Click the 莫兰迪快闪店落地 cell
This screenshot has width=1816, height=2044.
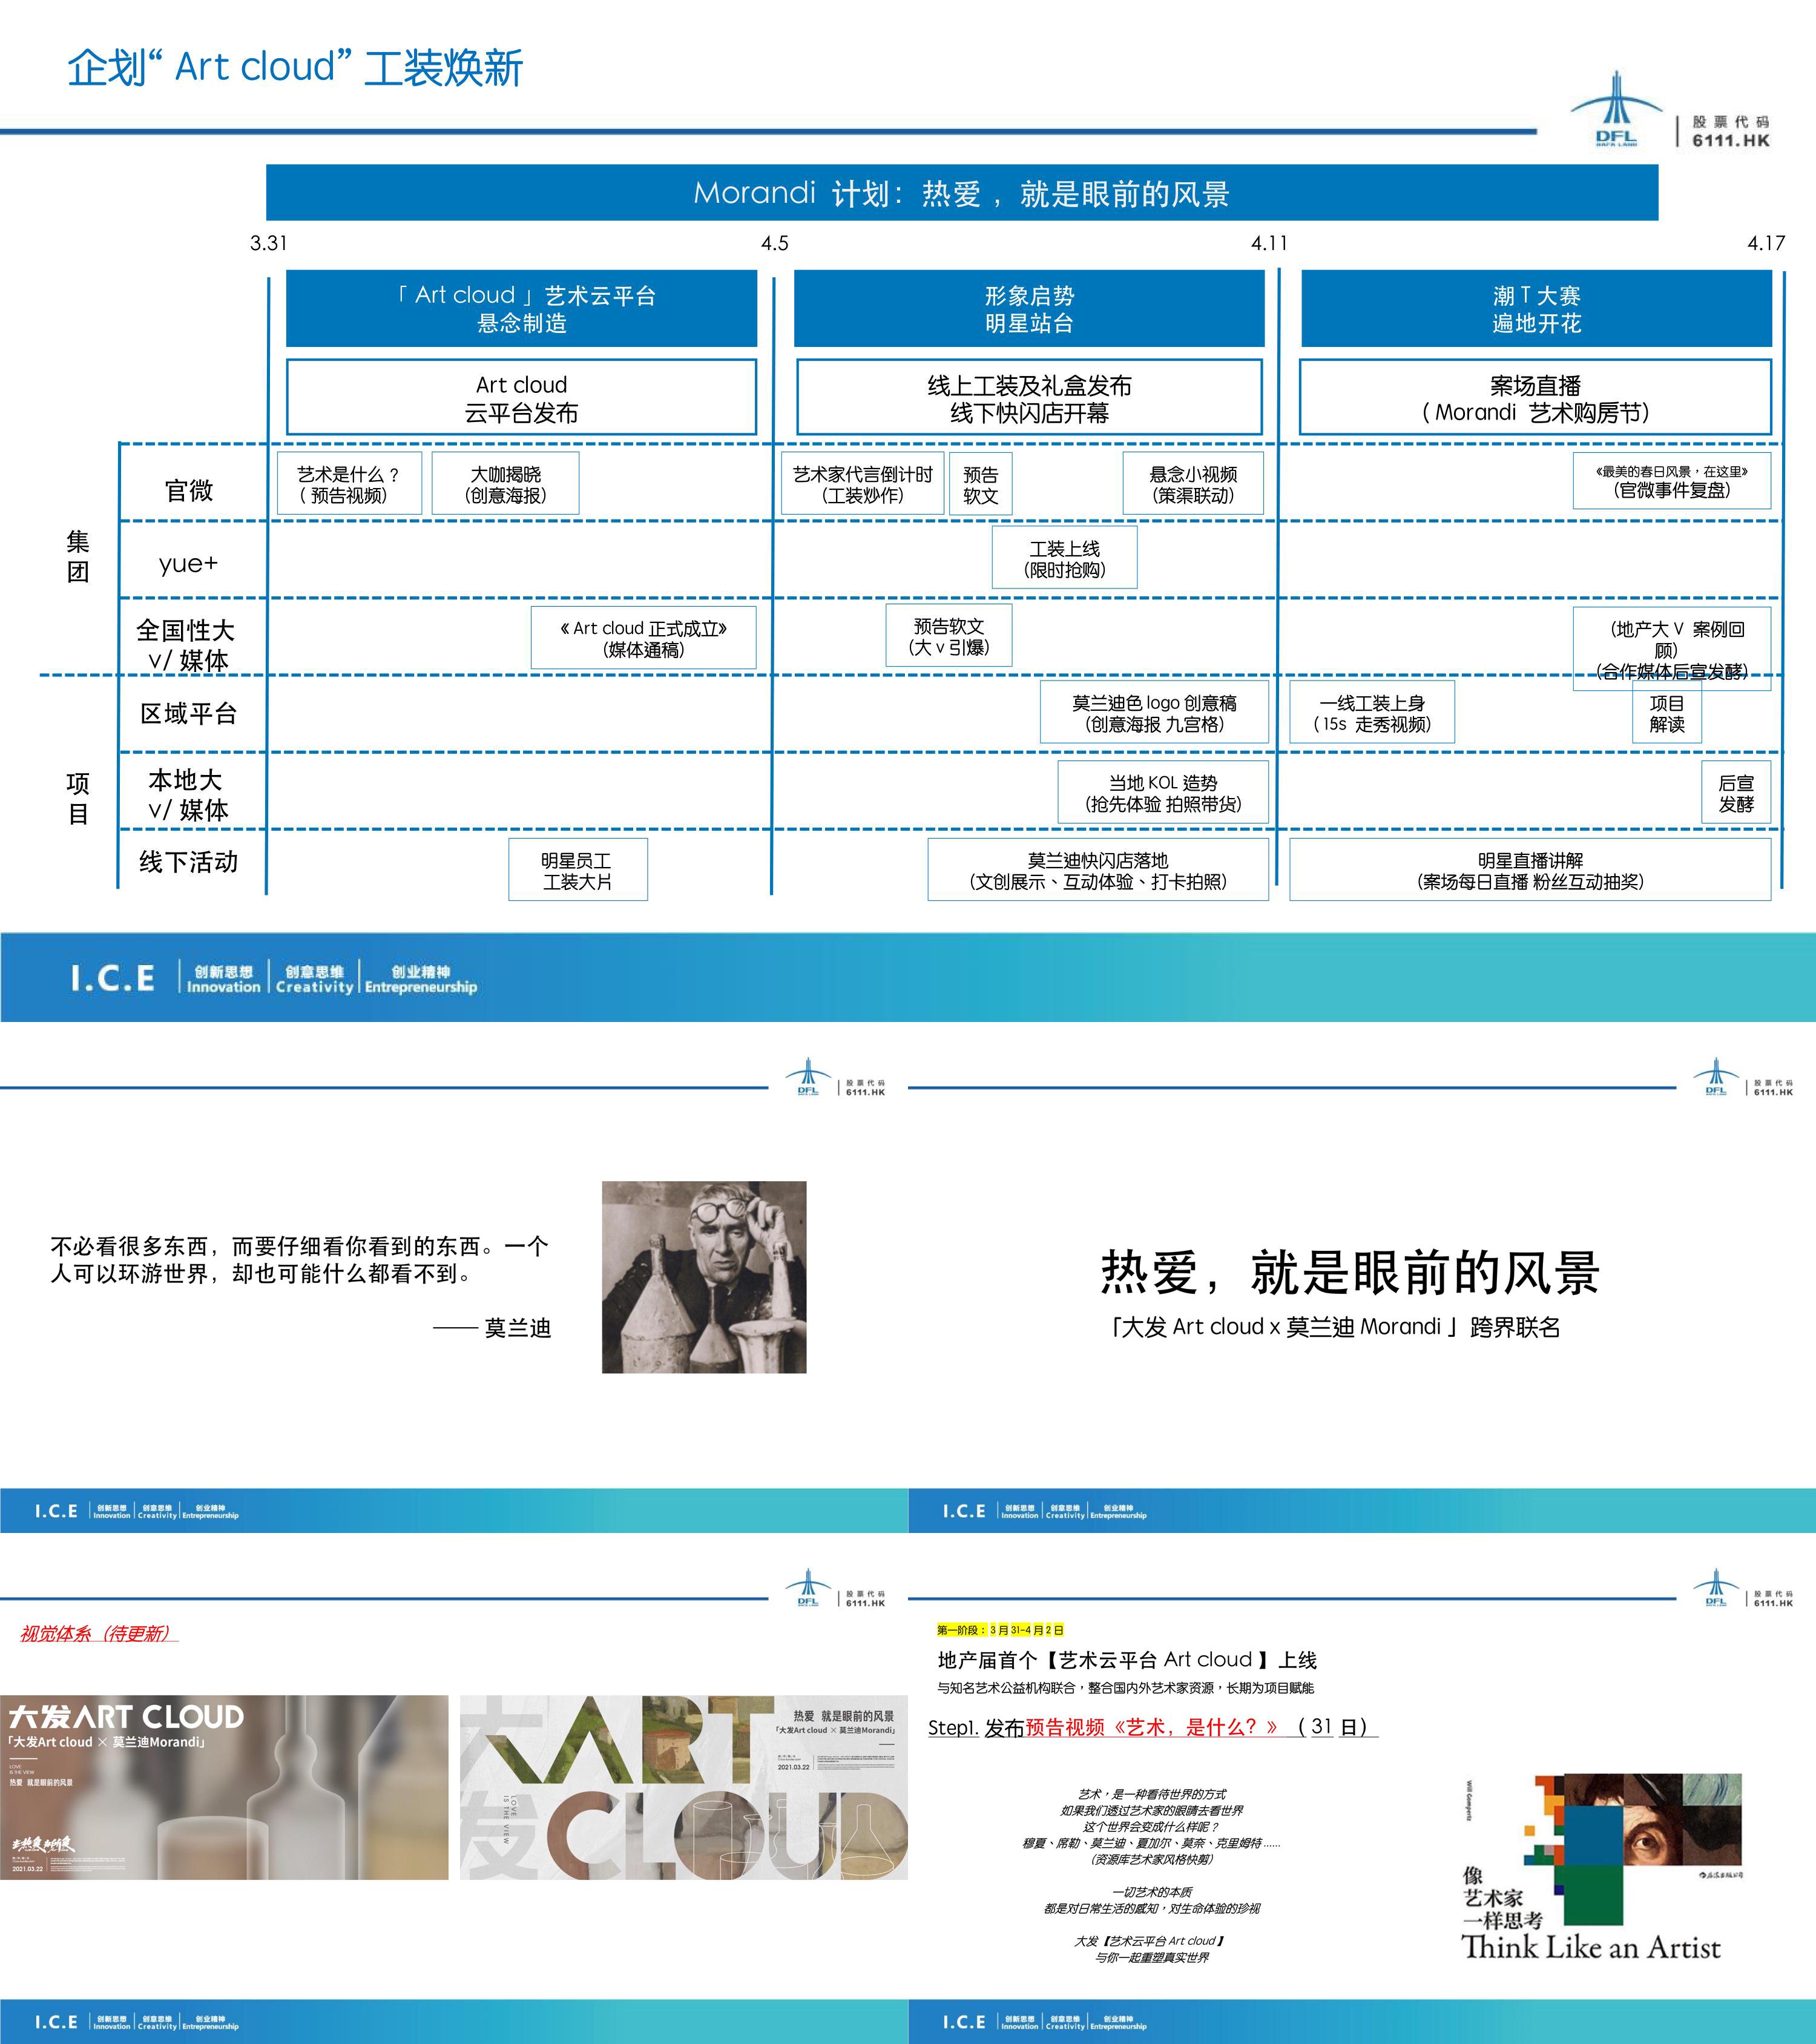[1098, 870]
